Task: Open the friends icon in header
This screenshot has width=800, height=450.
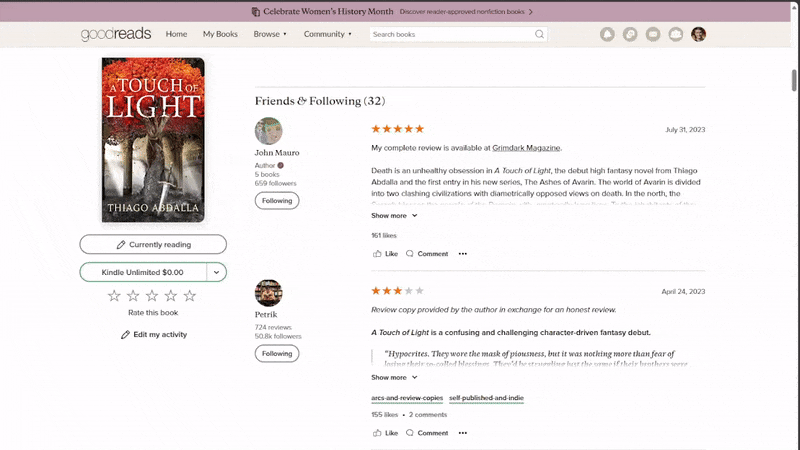Action: click(x=676, y=34)
